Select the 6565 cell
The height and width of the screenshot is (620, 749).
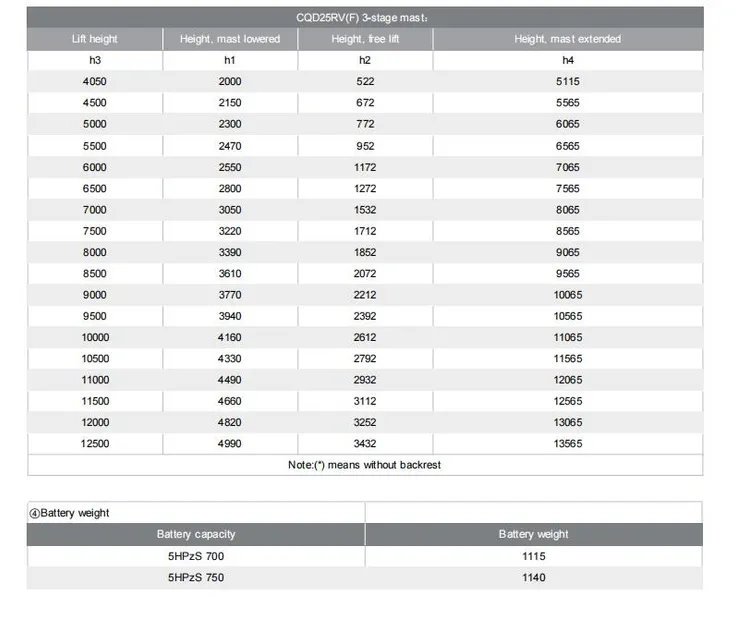coord(567,146)
